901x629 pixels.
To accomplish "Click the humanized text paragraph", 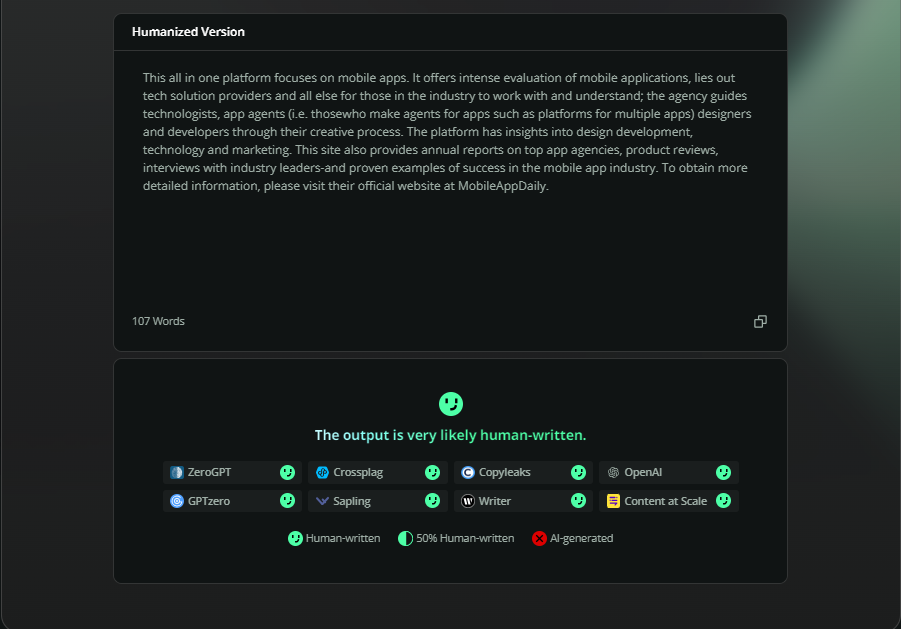I will click(x=447, y=132).
